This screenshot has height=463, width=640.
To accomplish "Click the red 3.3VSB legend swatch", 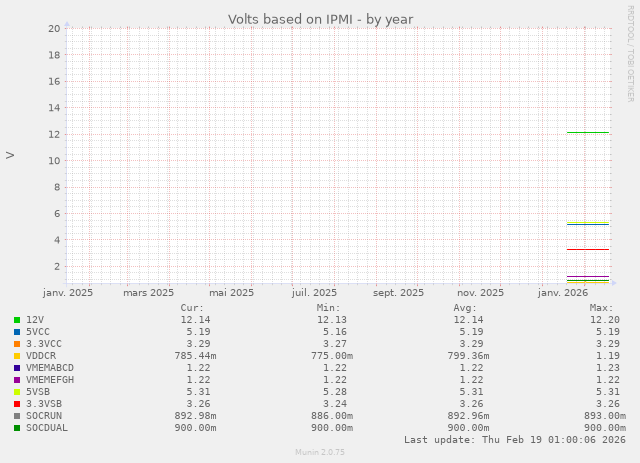I will coord(17,404).
